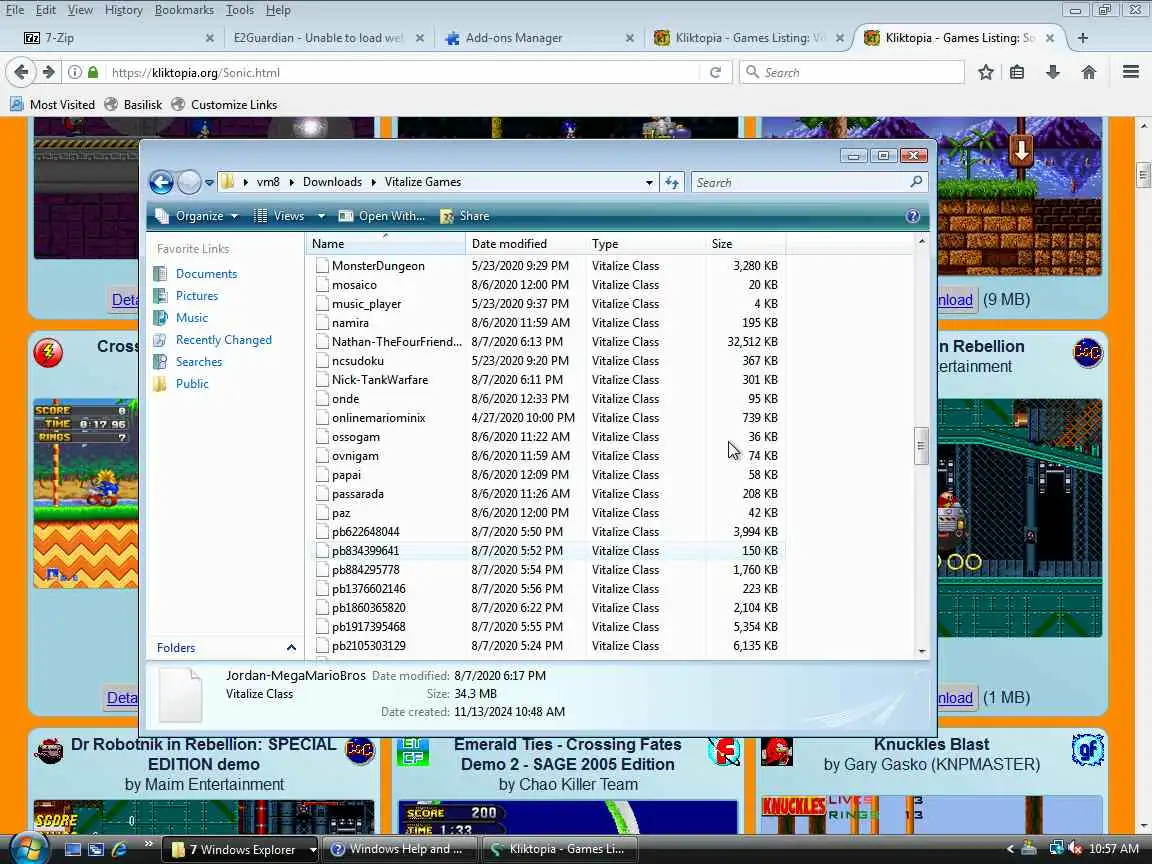Image resolution: width=1152 pixels, height=864 pixels.
Task: Click the Open With... toolbar button
Action: point(382,216)
